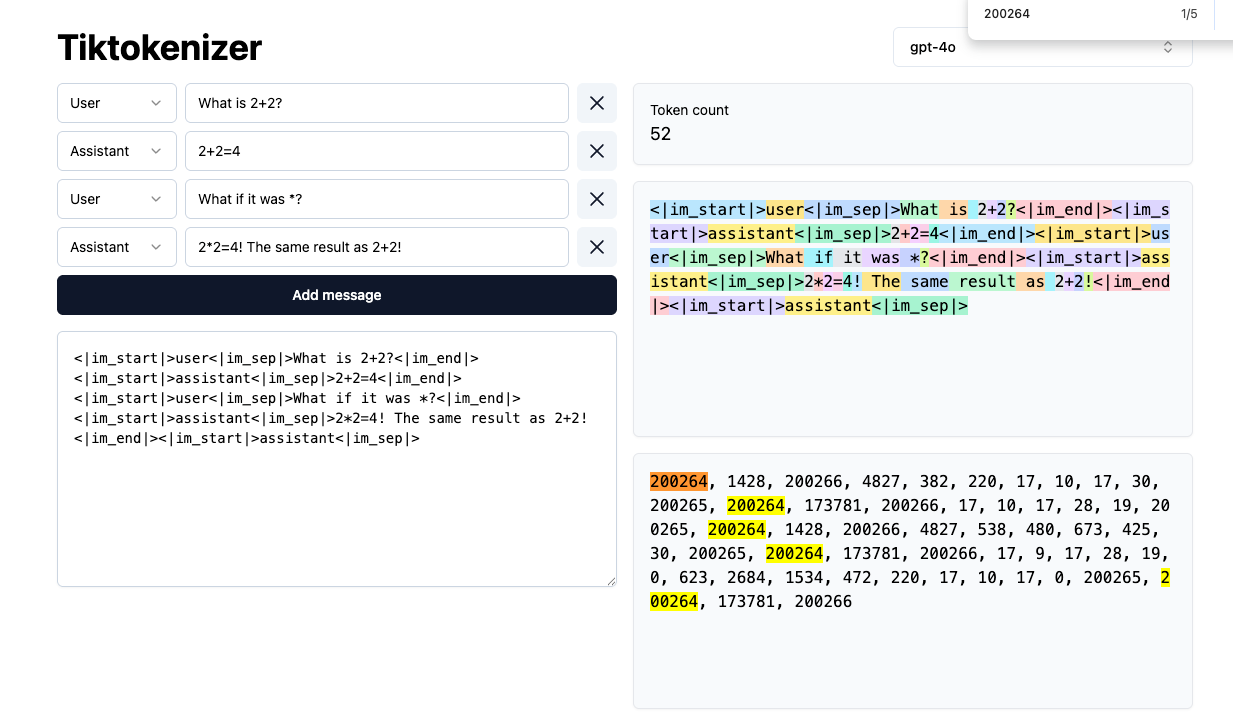Click the 'same' token in colored output

pyautogui.click(x=925, y=282)
